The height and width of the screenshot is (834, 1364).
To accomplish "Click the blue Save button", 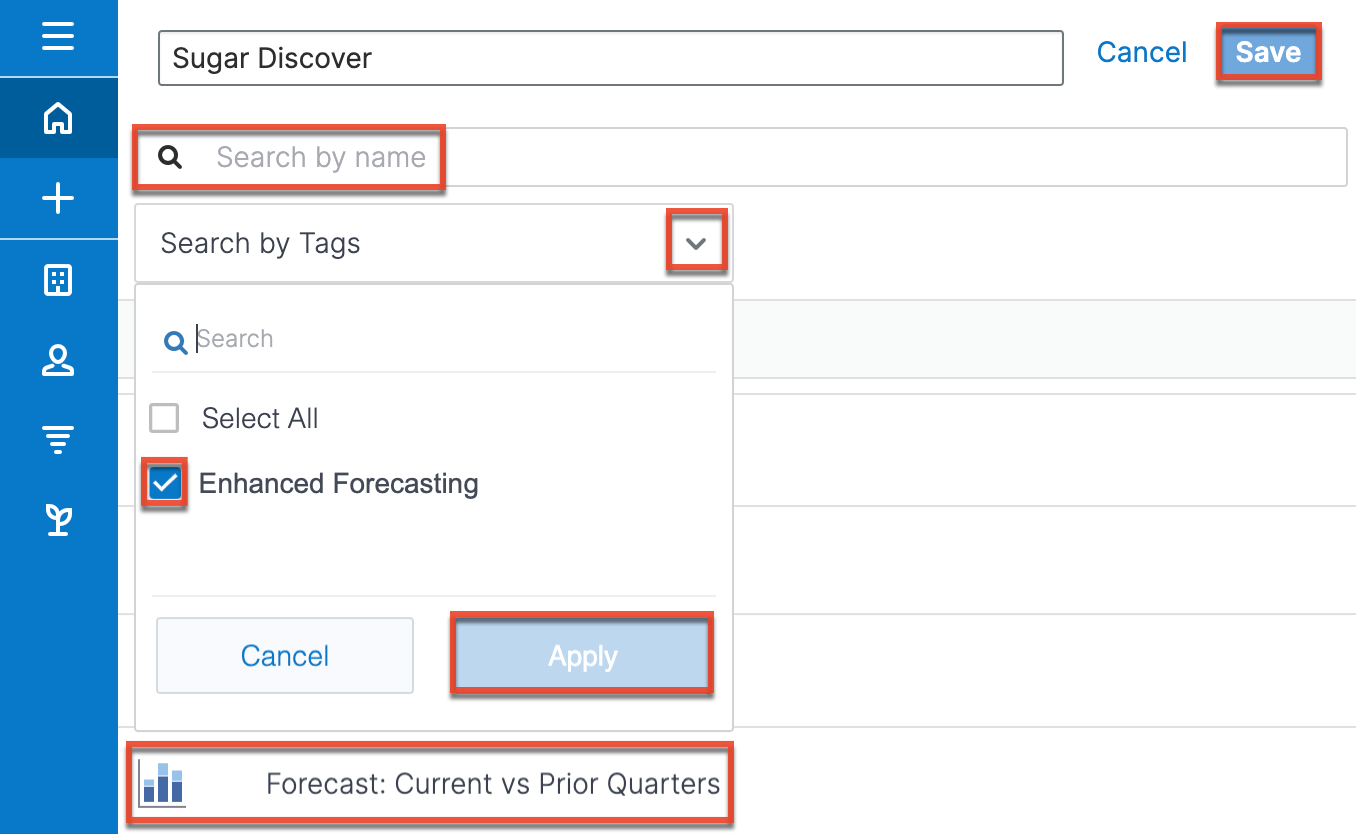I will tap(1268, 52).
